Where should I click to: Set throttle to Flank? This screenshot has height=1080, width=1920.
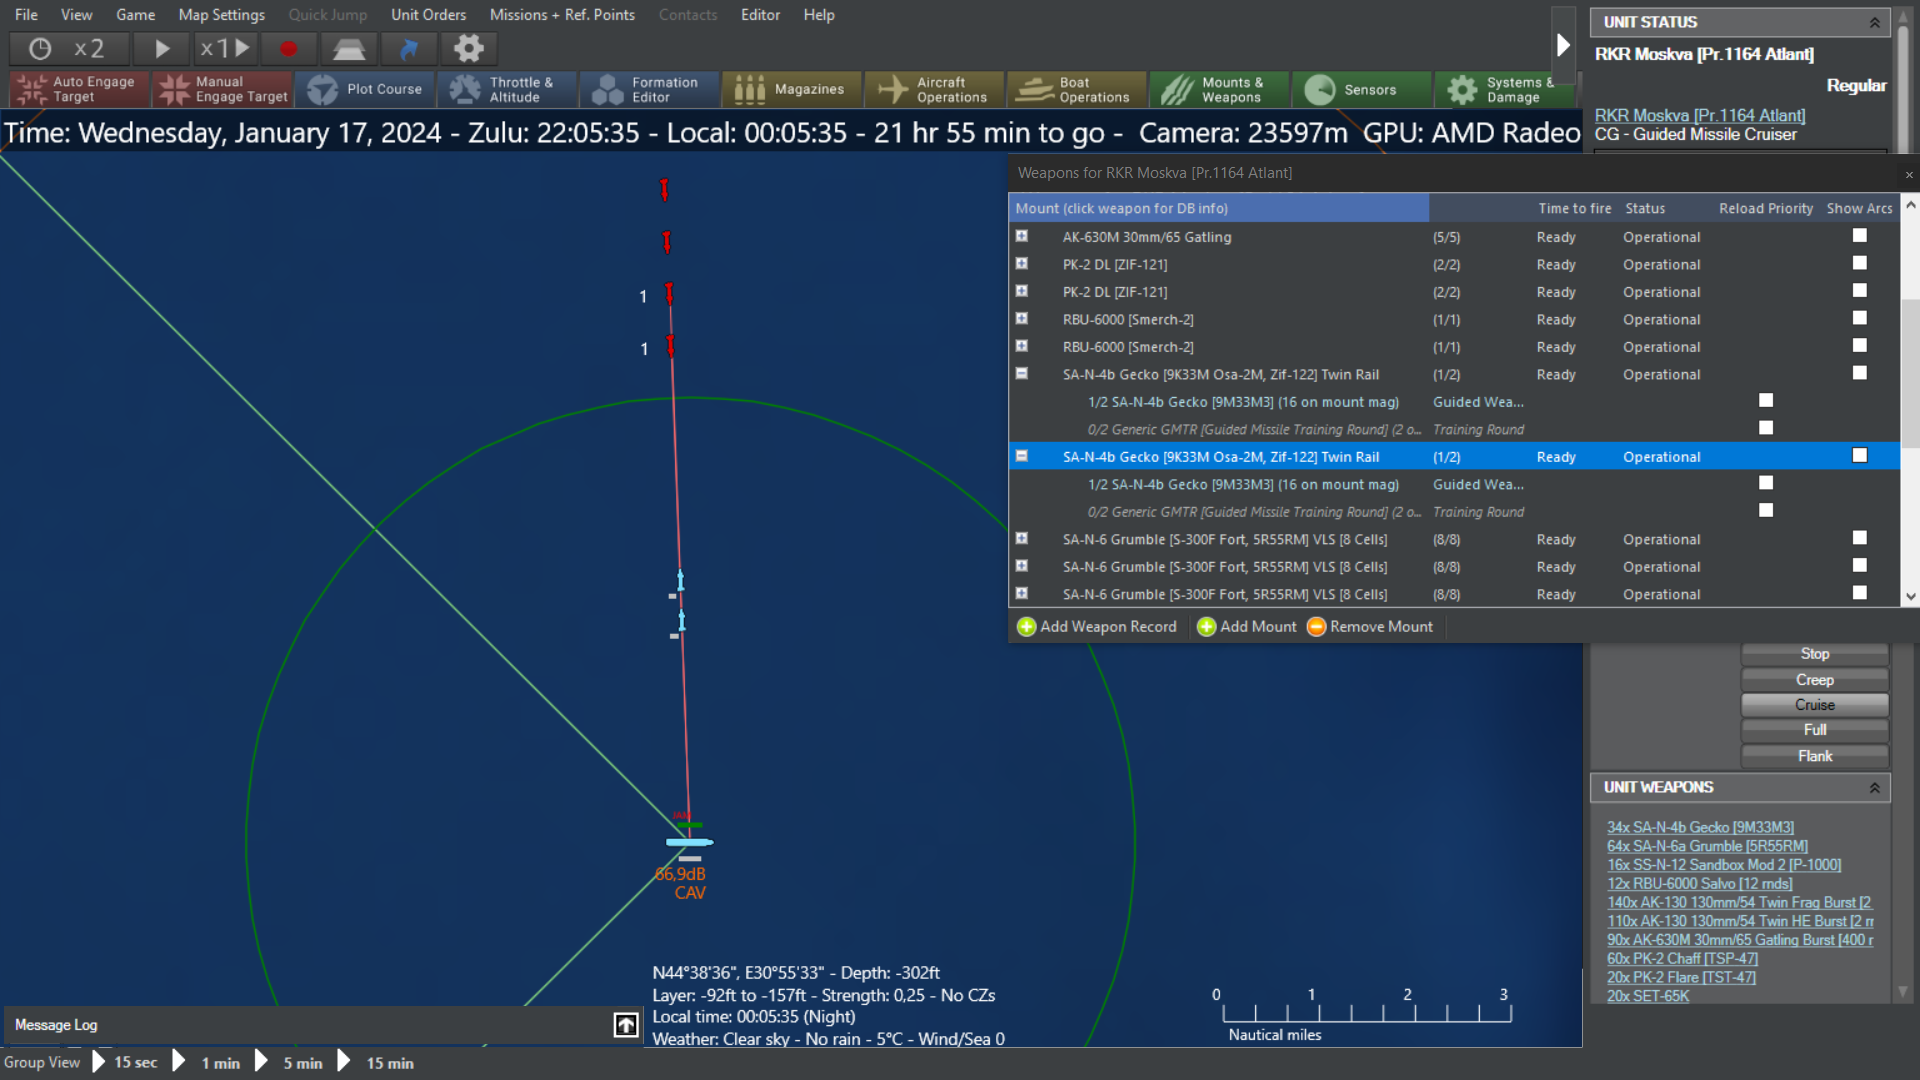[x=1815, y=756]
